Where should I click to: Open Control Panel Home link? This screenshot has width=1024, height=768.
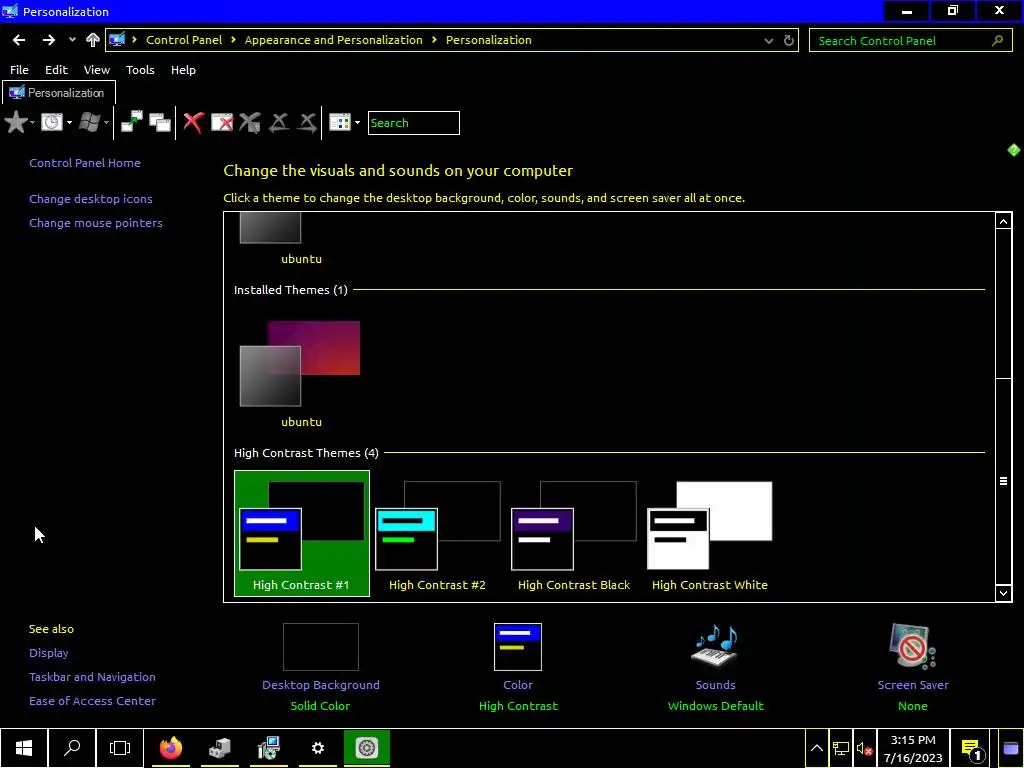(x=85, y=163)
